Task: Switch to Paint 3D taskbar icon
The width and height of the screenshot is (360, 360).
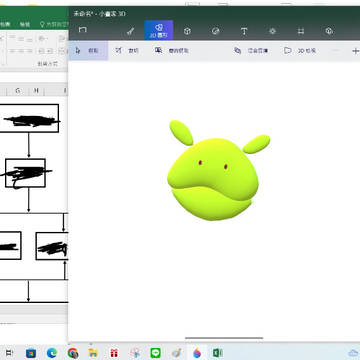Action: click(197, 353)
